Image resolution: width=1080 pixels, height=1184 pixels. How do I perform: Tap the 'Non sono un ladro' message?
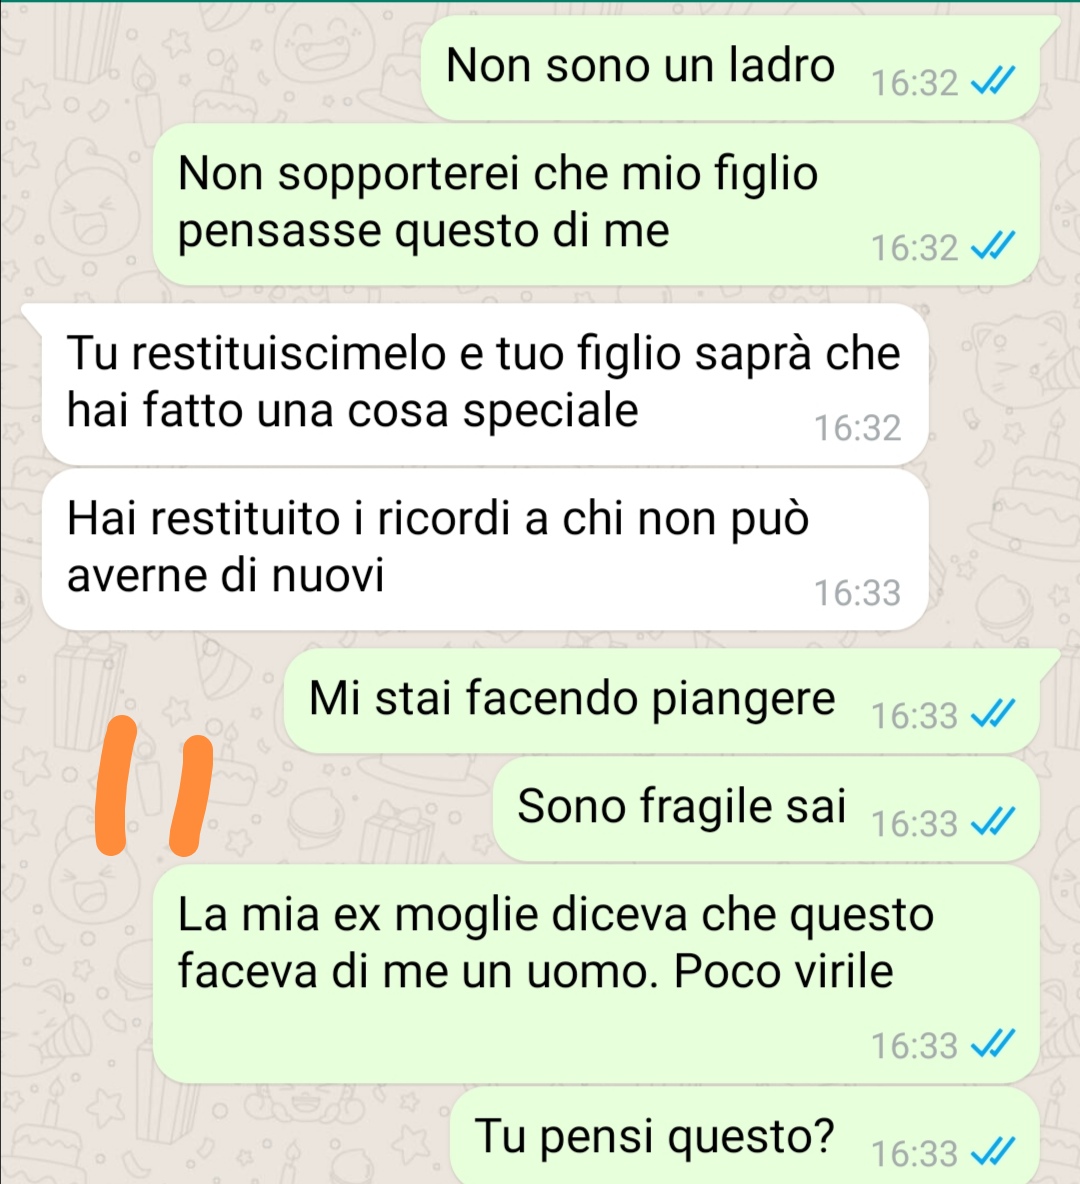[730, 68]
